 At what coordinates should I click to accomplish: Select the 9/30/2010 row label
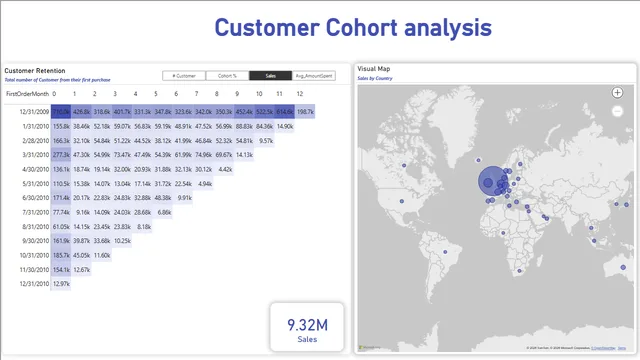36,241
